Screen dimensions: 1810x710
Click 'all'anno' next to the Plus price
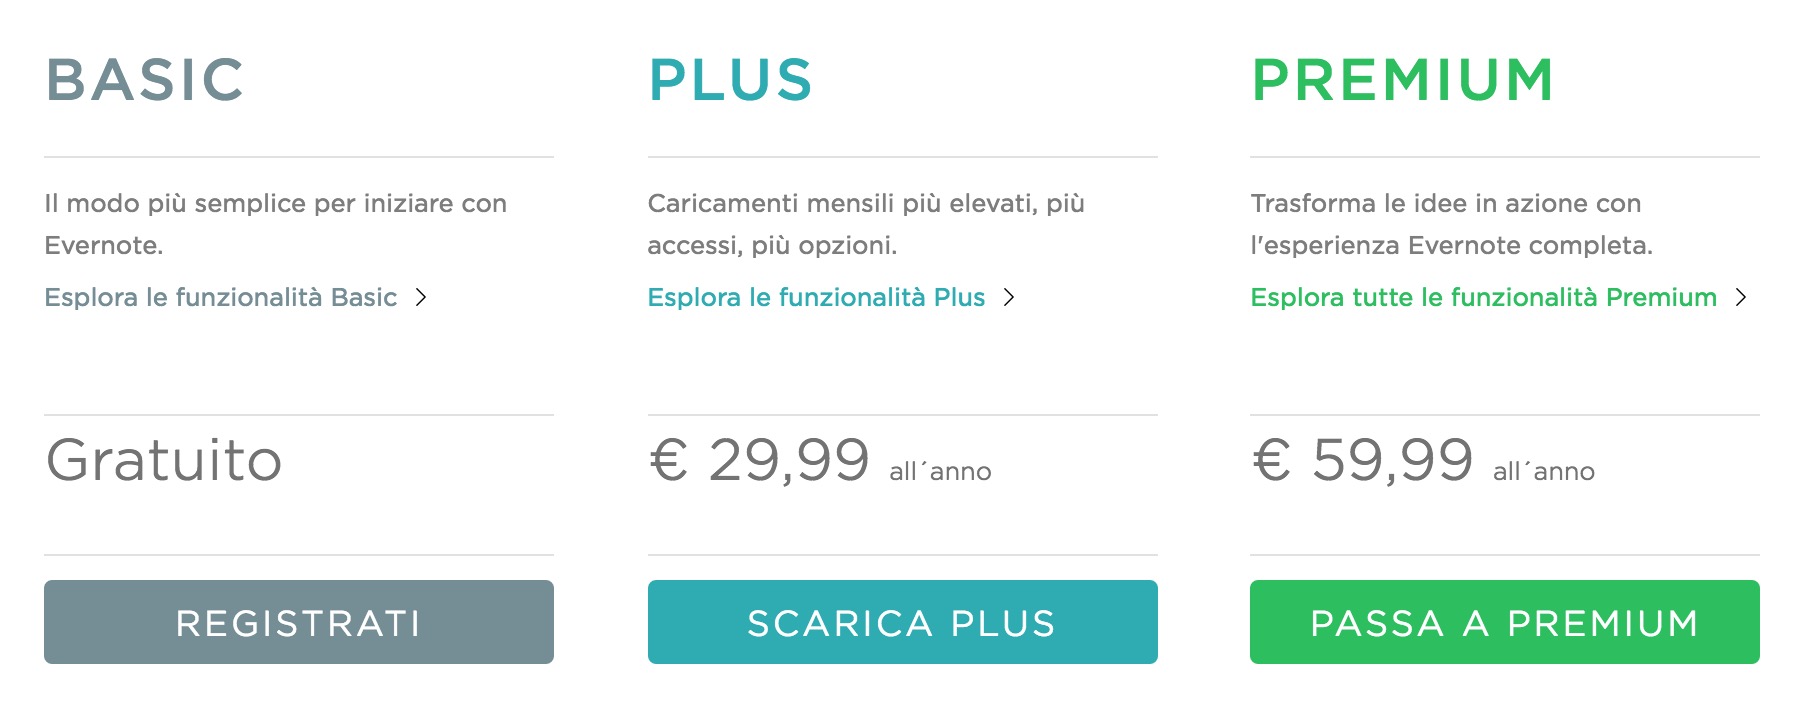(940, 472)
